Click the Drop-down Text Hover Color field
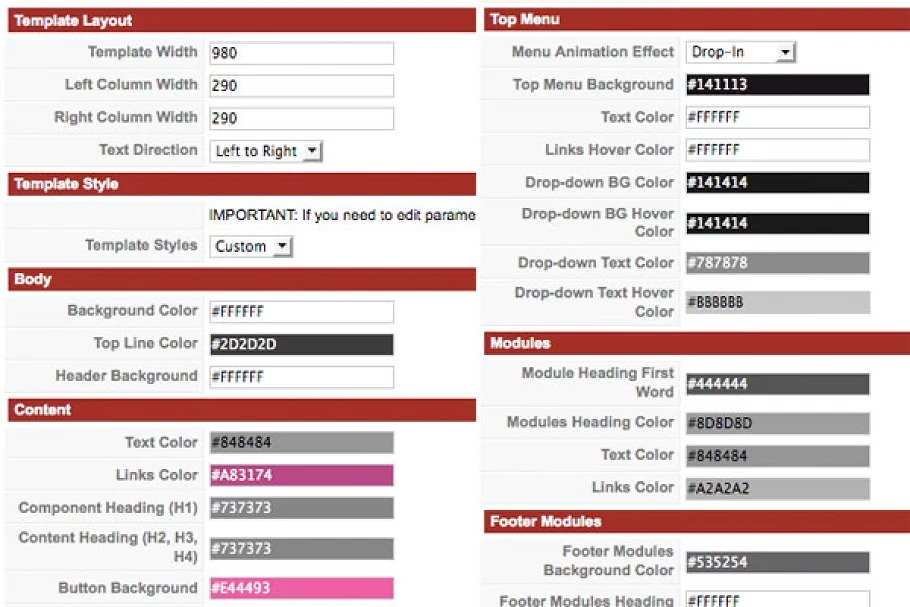 tap(777, 302)
